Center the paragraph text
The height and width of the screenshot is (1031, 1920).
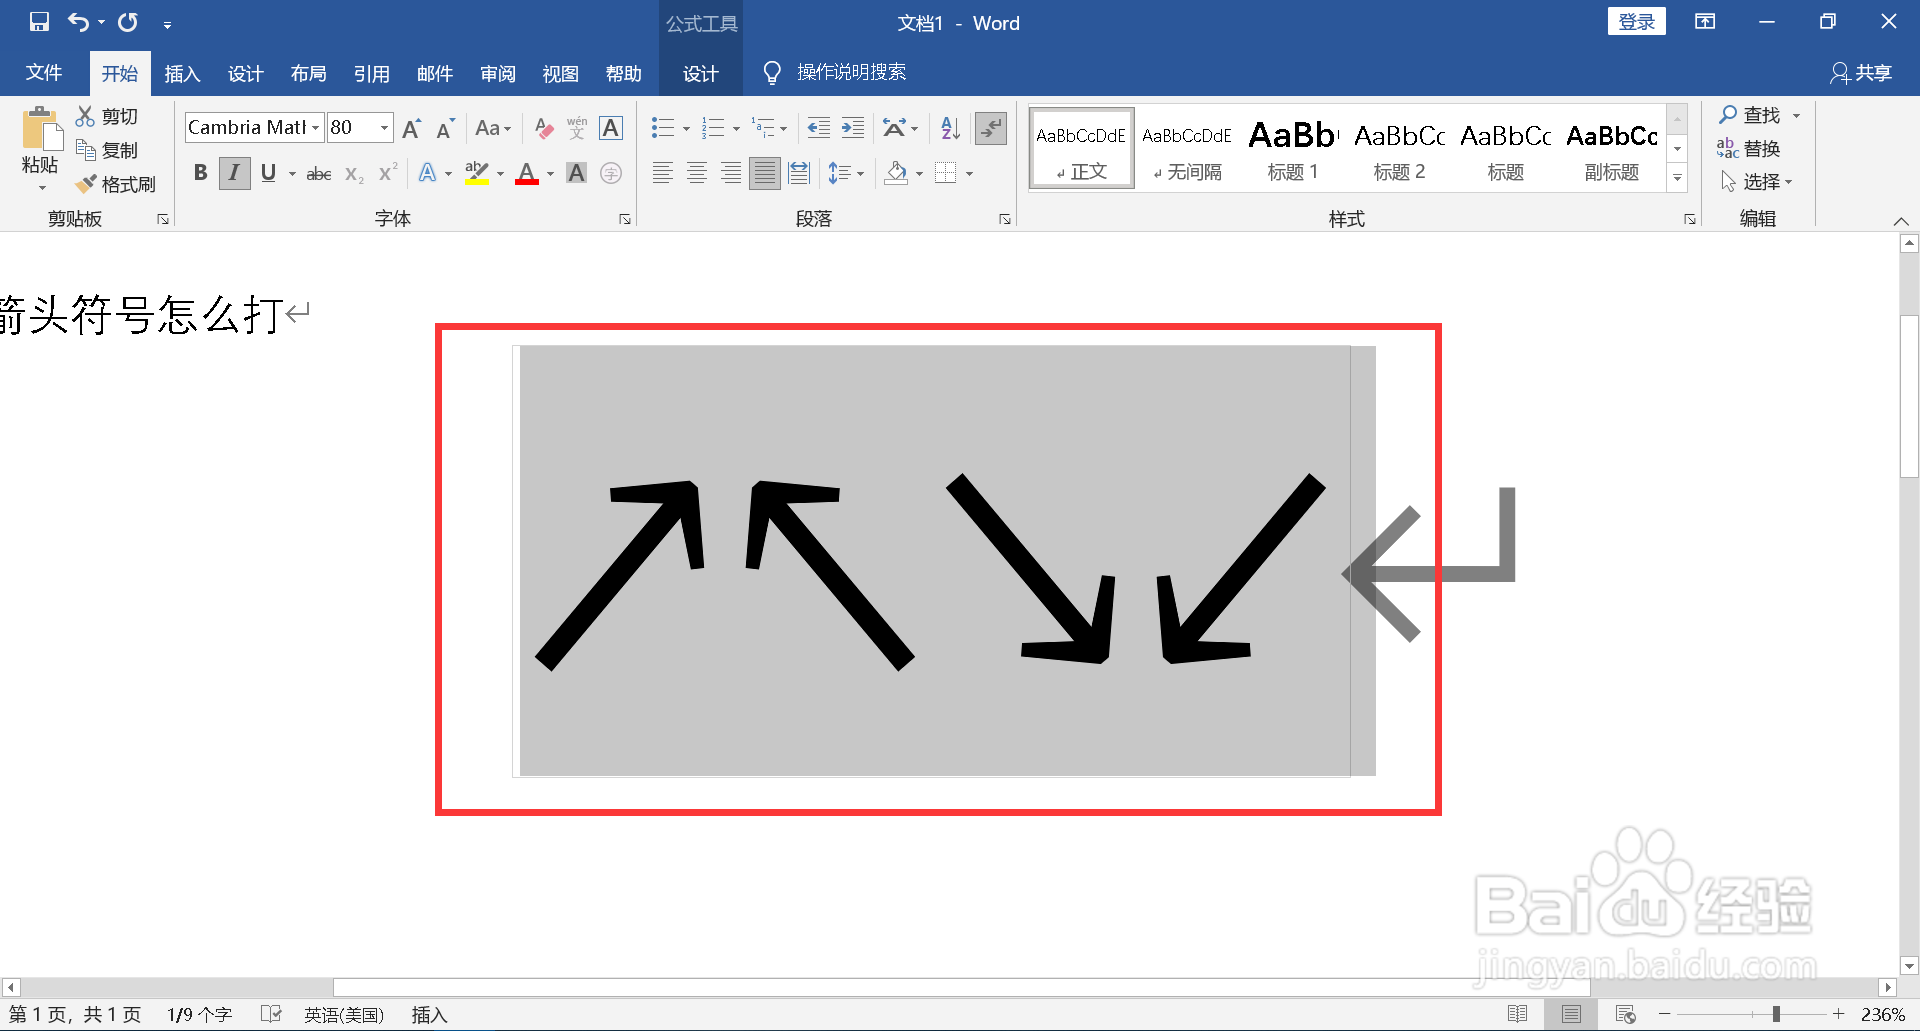697,173
